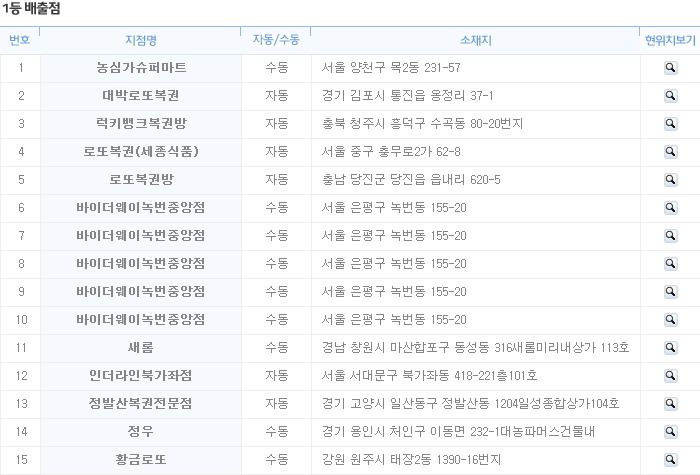The height and width of the screenshot is (475, 700).
Task: Select row number 3 cell
Action: [21, 124]
